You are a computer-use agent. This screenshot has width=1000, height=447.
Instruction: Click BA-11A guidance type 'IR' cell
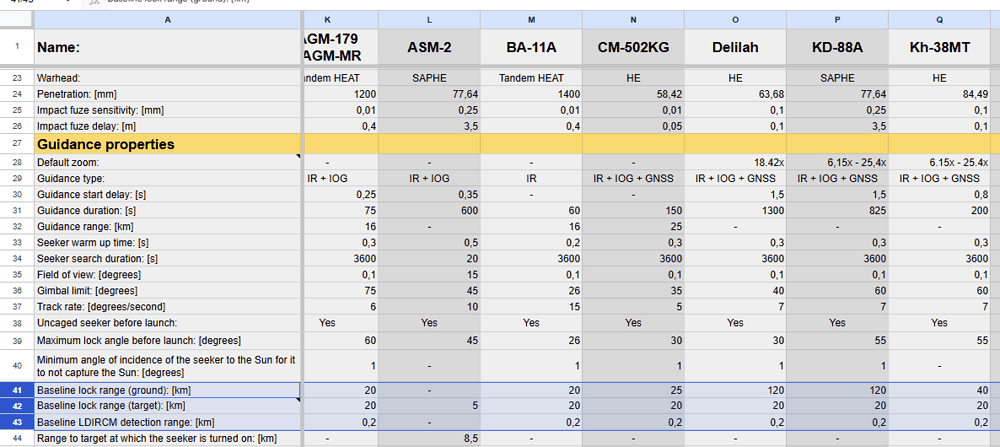tap(531, 179)
